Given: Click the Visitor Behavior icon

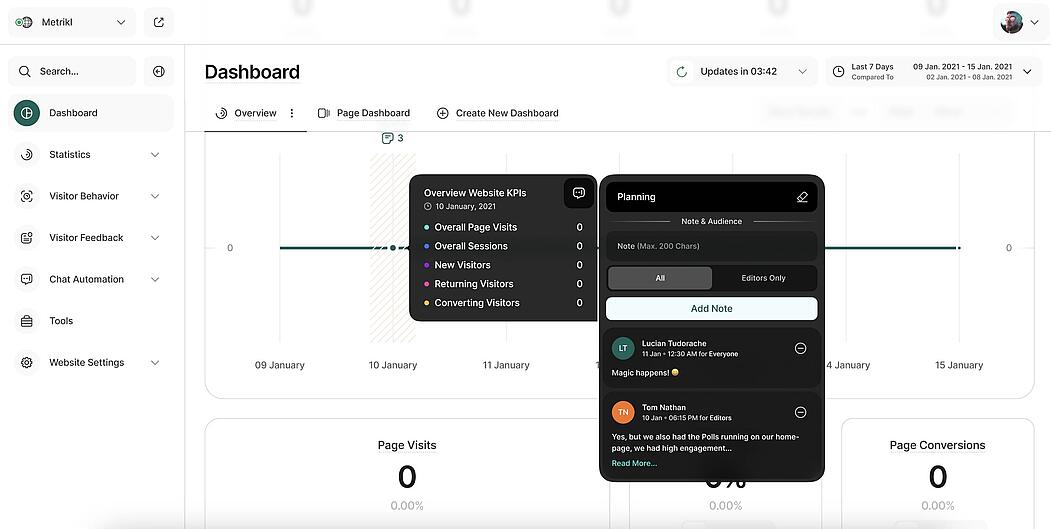Looking at the screenshot, I should (x=27, y=196).
